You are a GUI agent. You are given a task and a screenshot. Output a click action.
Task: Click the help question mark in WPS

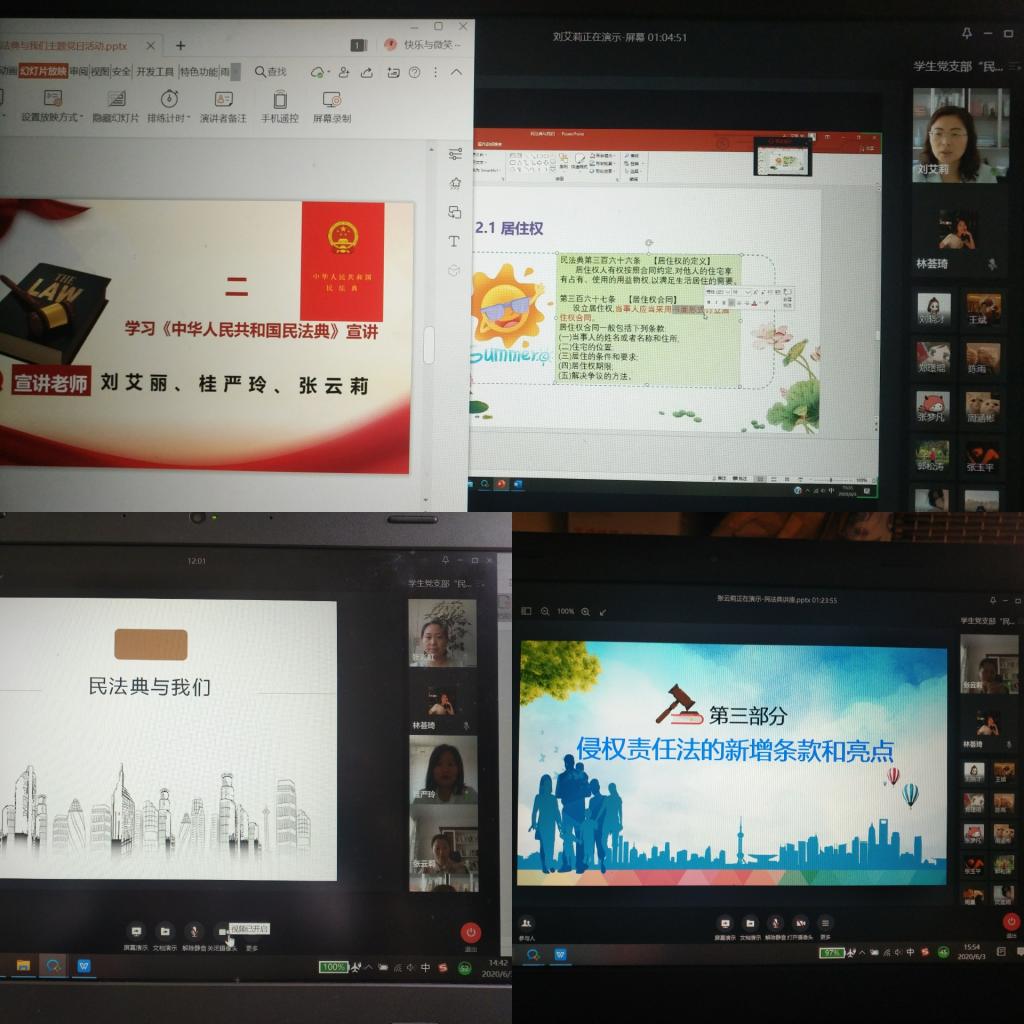tap(412, 72)
